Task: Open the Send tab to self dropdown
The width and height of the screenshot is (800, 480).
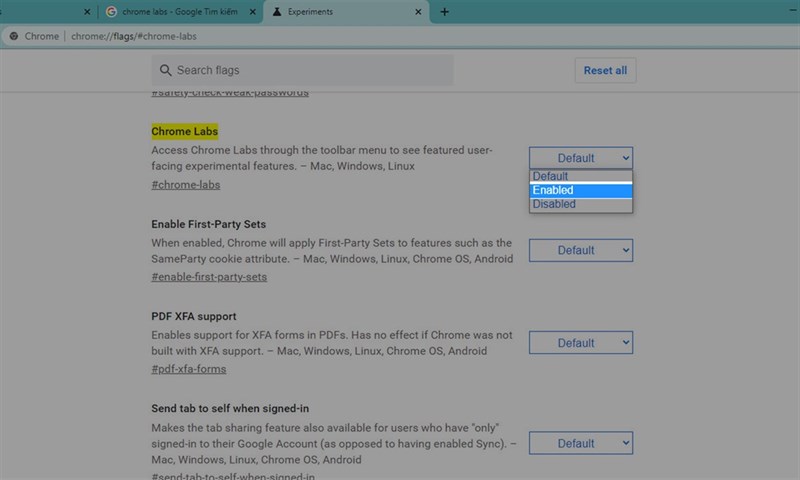Action: pyautogui.click(x=581, y=443)
